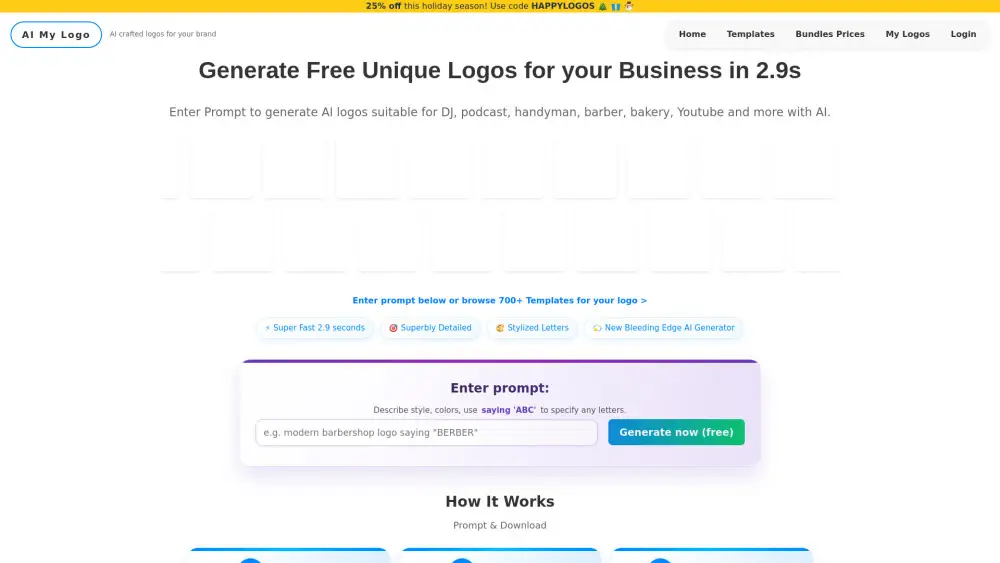The width and height of the screenshot is (1000, 563).
Task: Open the Bundles Prices page
Action: click(x=830, y=34)
